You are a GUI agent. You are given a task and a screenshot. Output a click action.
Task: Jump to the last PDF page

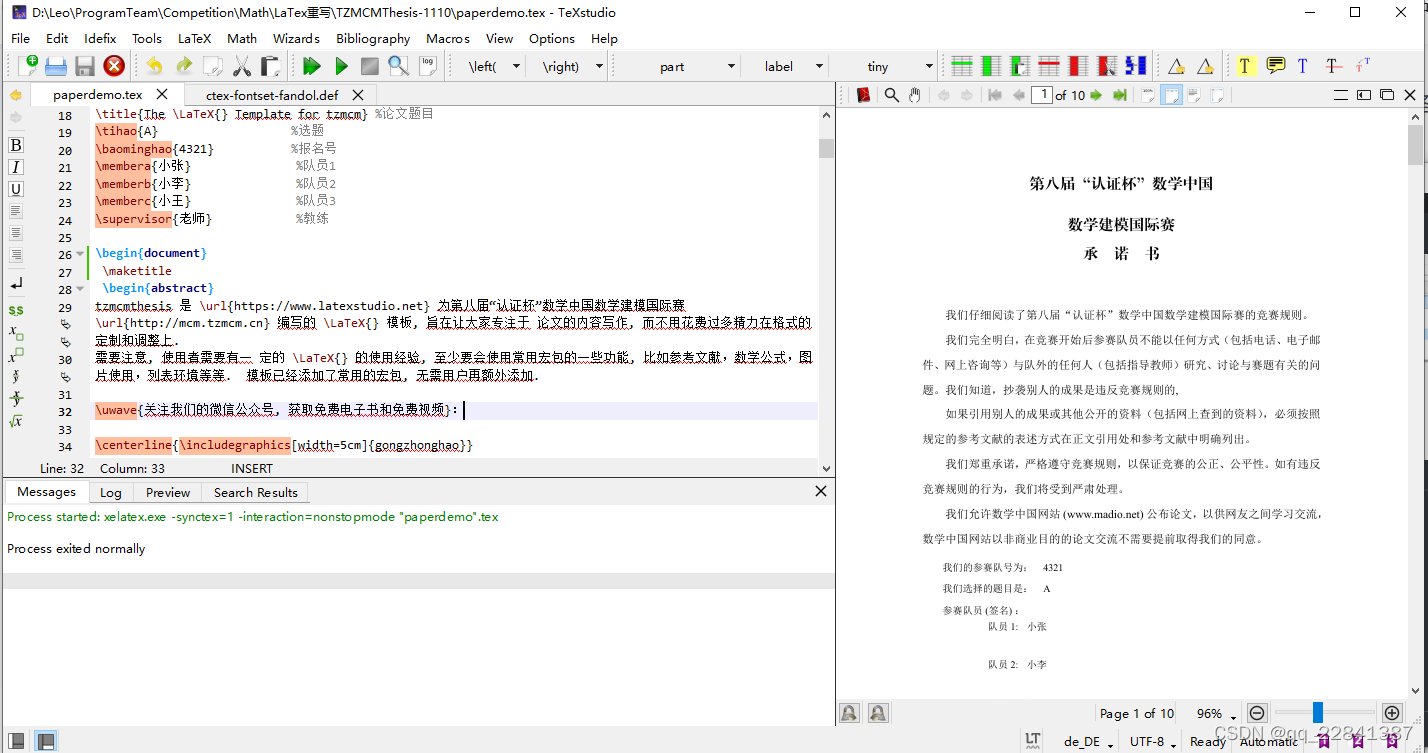pyautogui.click(x=1120, y=95)
